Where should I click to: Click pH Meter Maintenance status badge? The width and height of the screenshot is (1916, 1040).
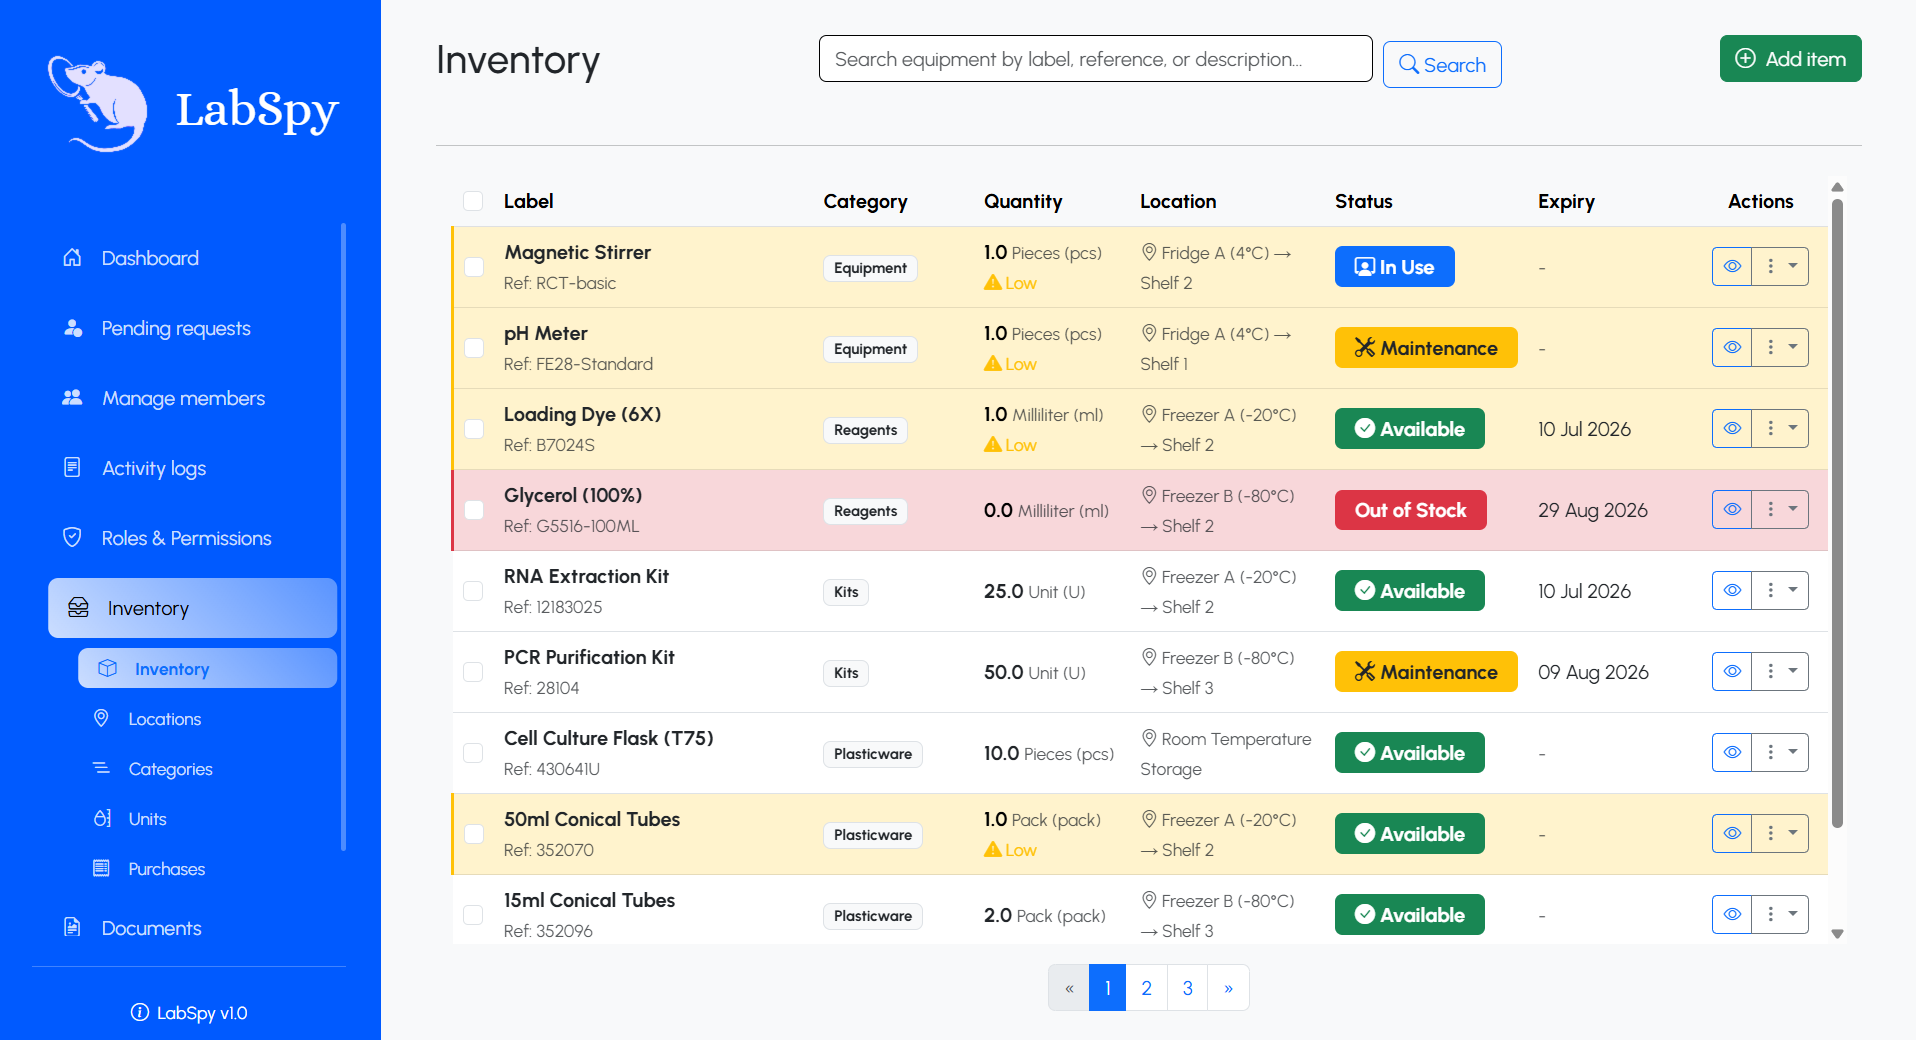tap(1426, 348)
